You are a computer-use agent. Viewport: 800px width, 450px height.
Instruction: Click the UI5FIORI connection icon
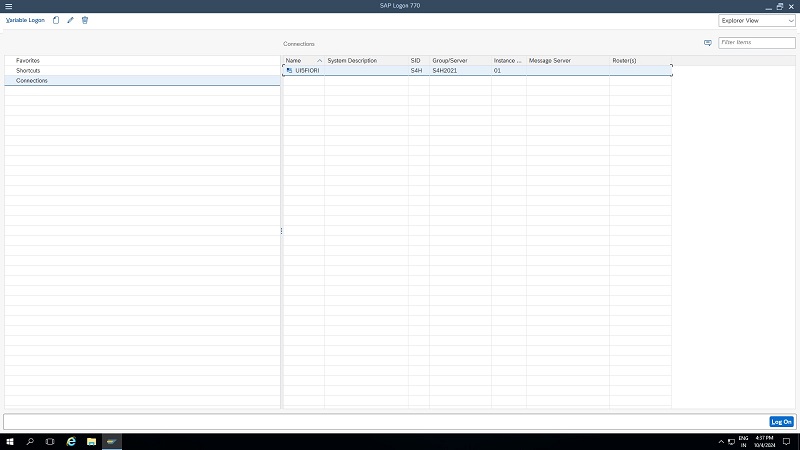pos(289,70)
